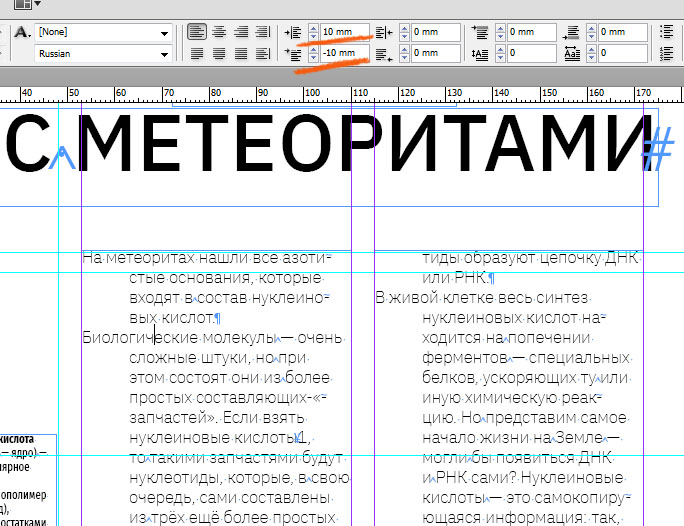Image resolution: width=684 pixels, height=526 pixels.
Task: Decrease Left Indent with down arrow
Action: pos(313,37)
